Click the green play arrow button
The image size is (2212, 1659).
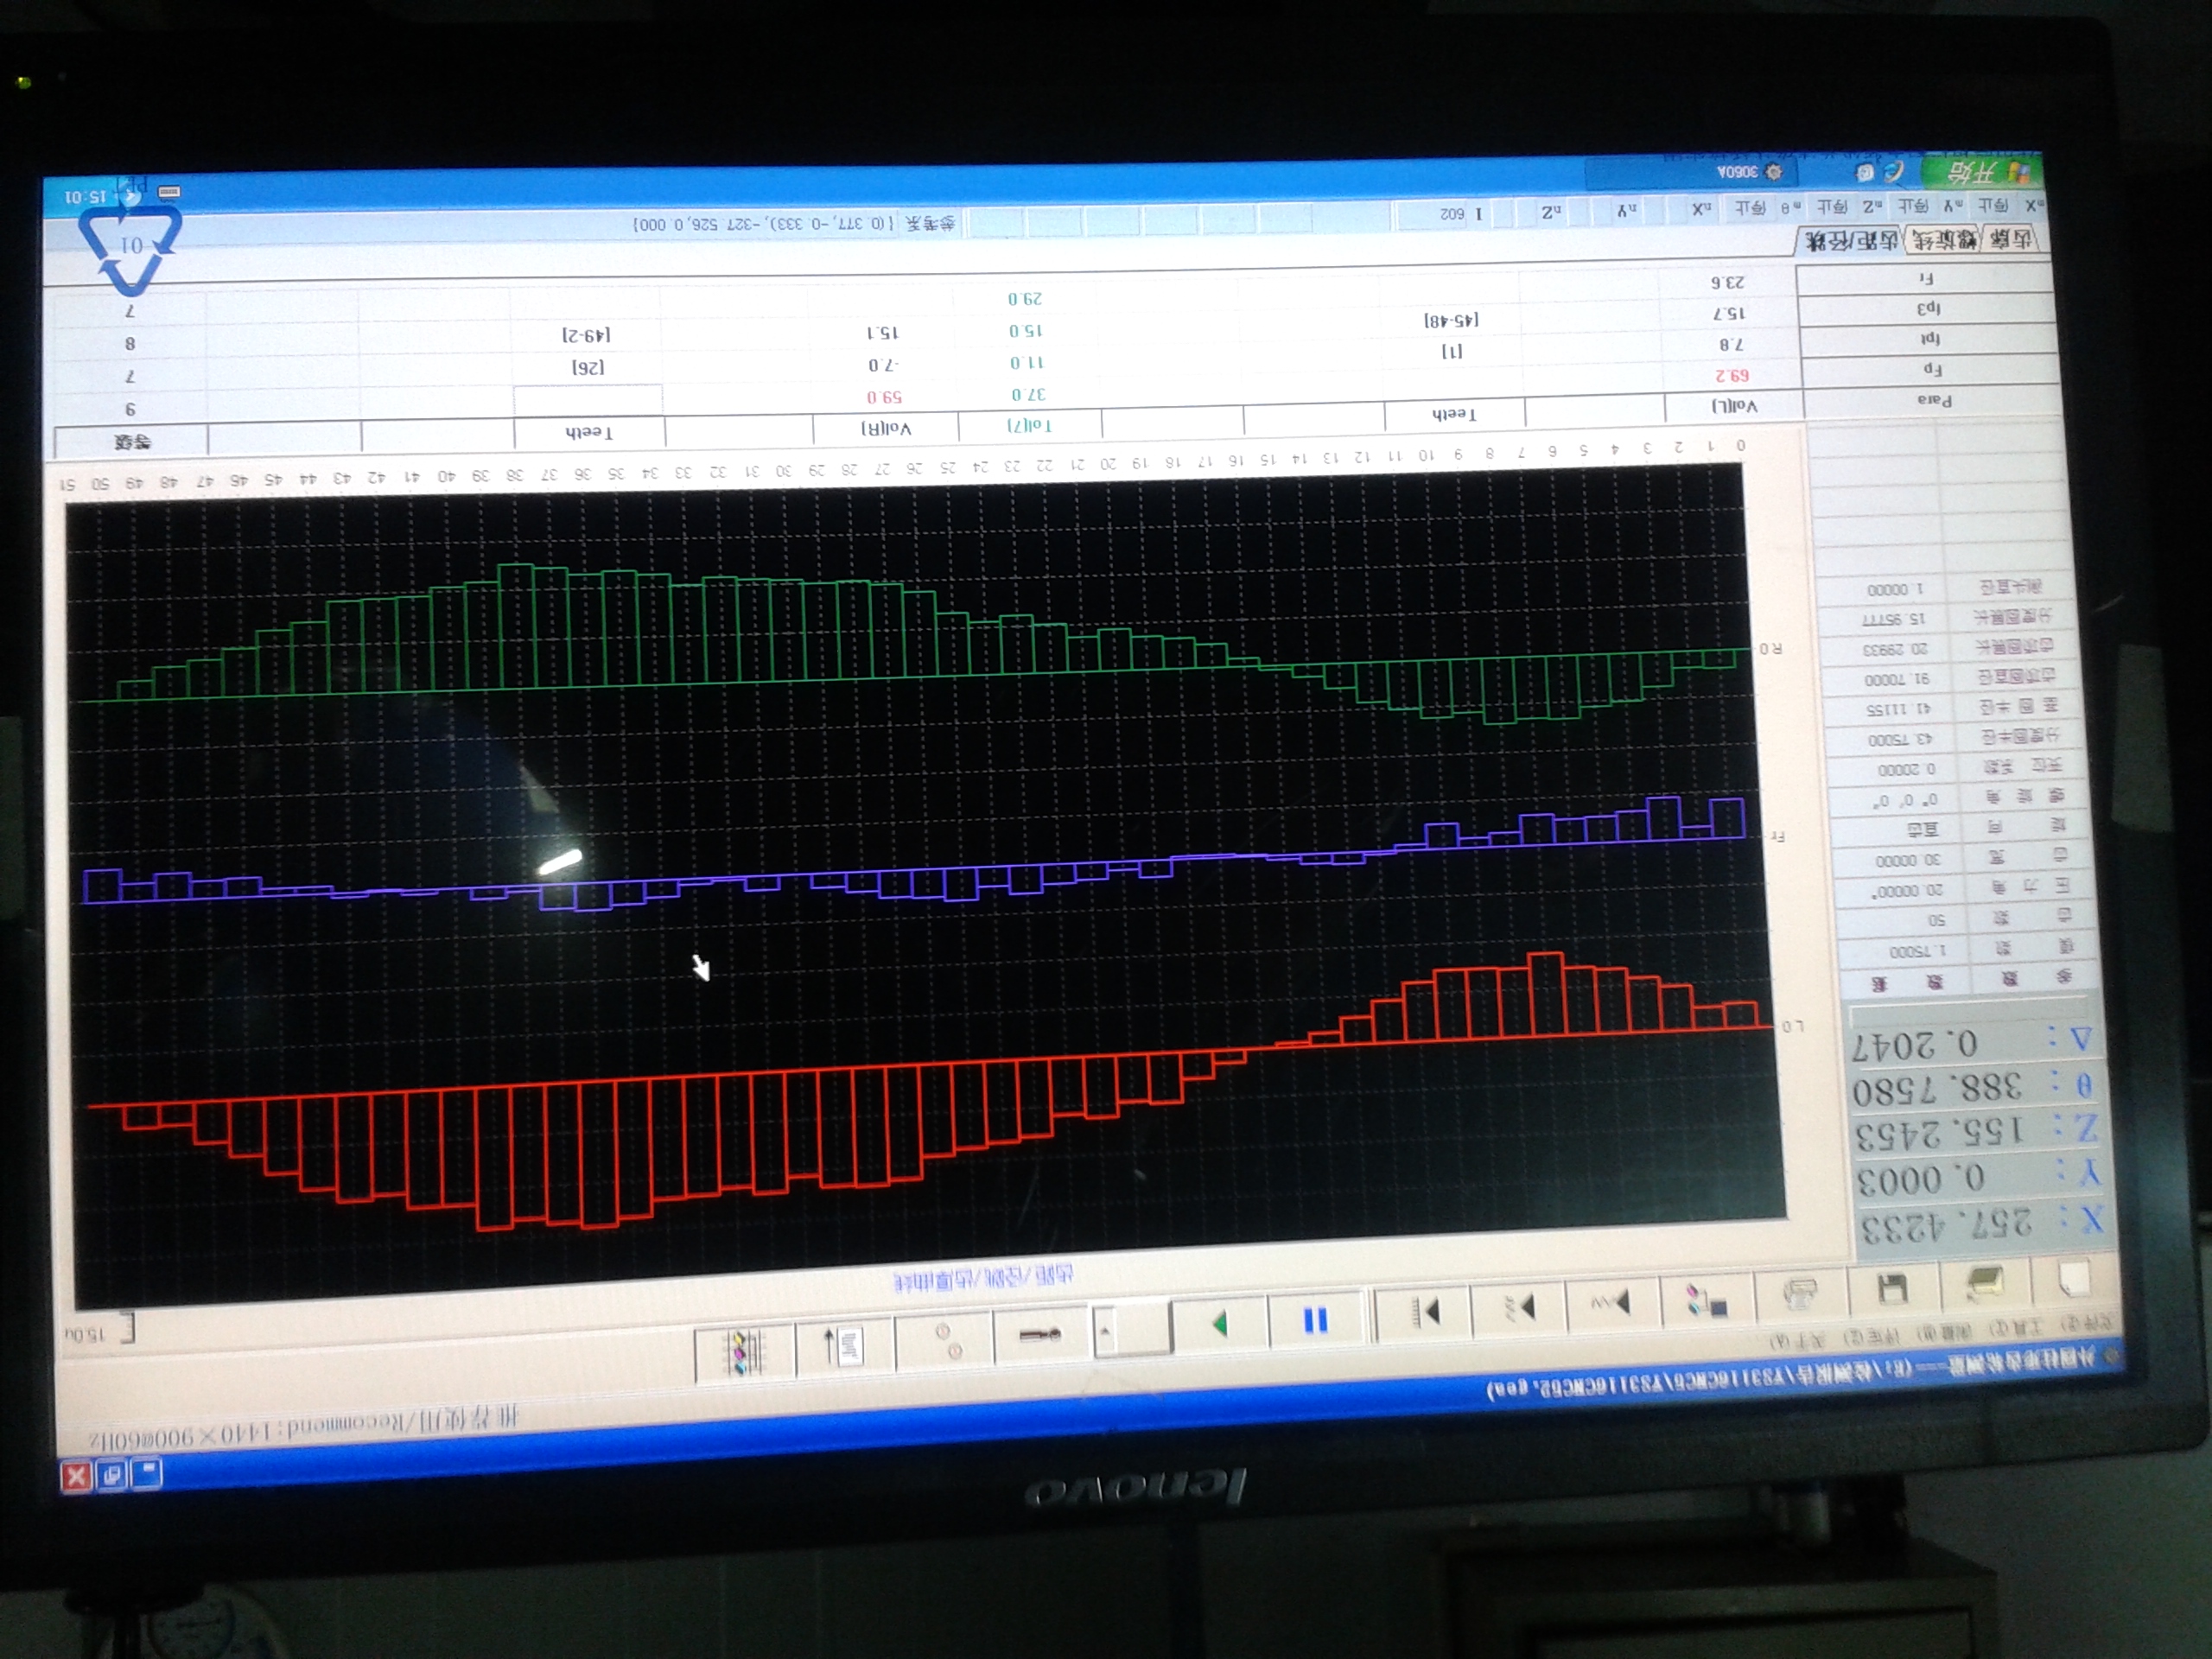1219,1325
